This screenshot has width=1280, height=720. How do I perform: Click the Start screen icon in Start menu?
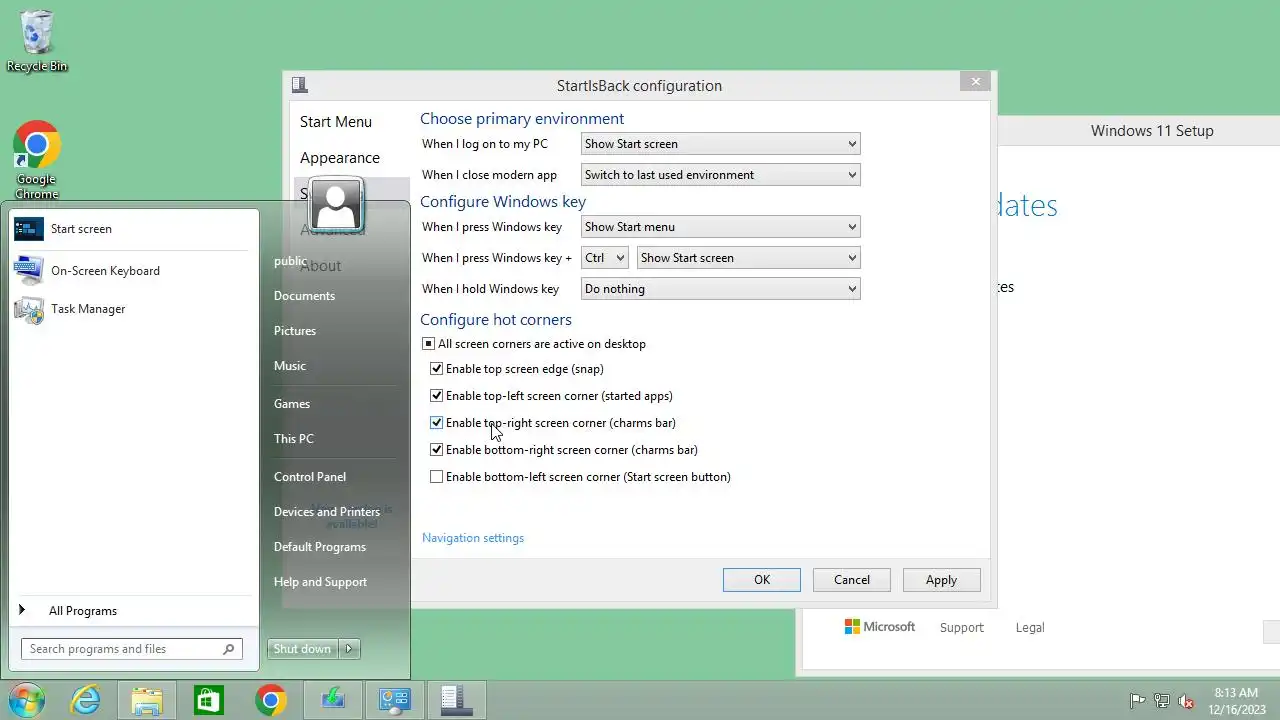(x=29, y=229)
